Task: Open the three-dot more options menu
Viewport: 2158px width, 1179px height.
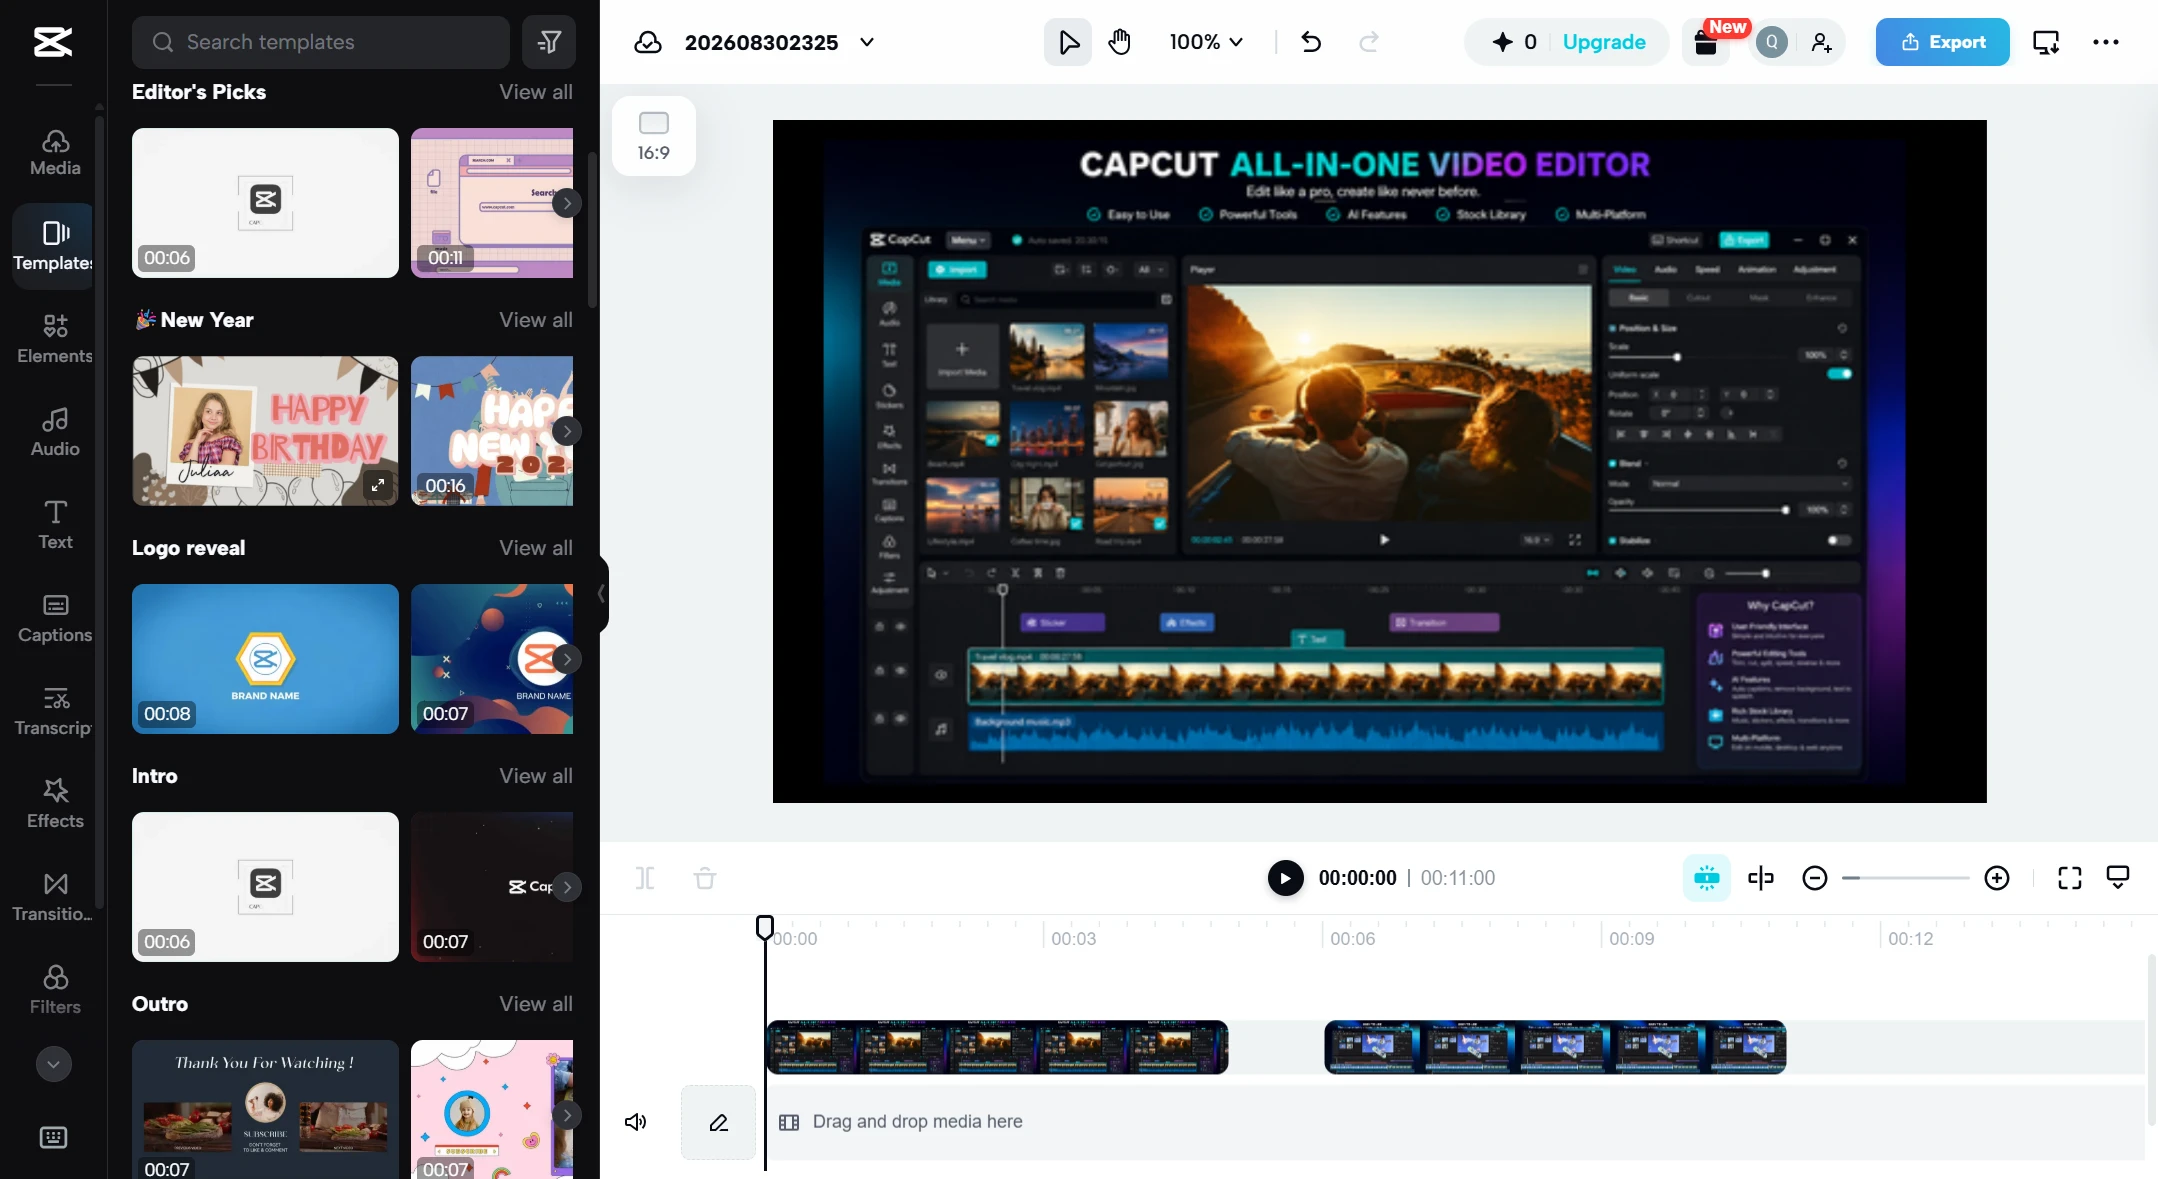Action: tap(2106, 42)
